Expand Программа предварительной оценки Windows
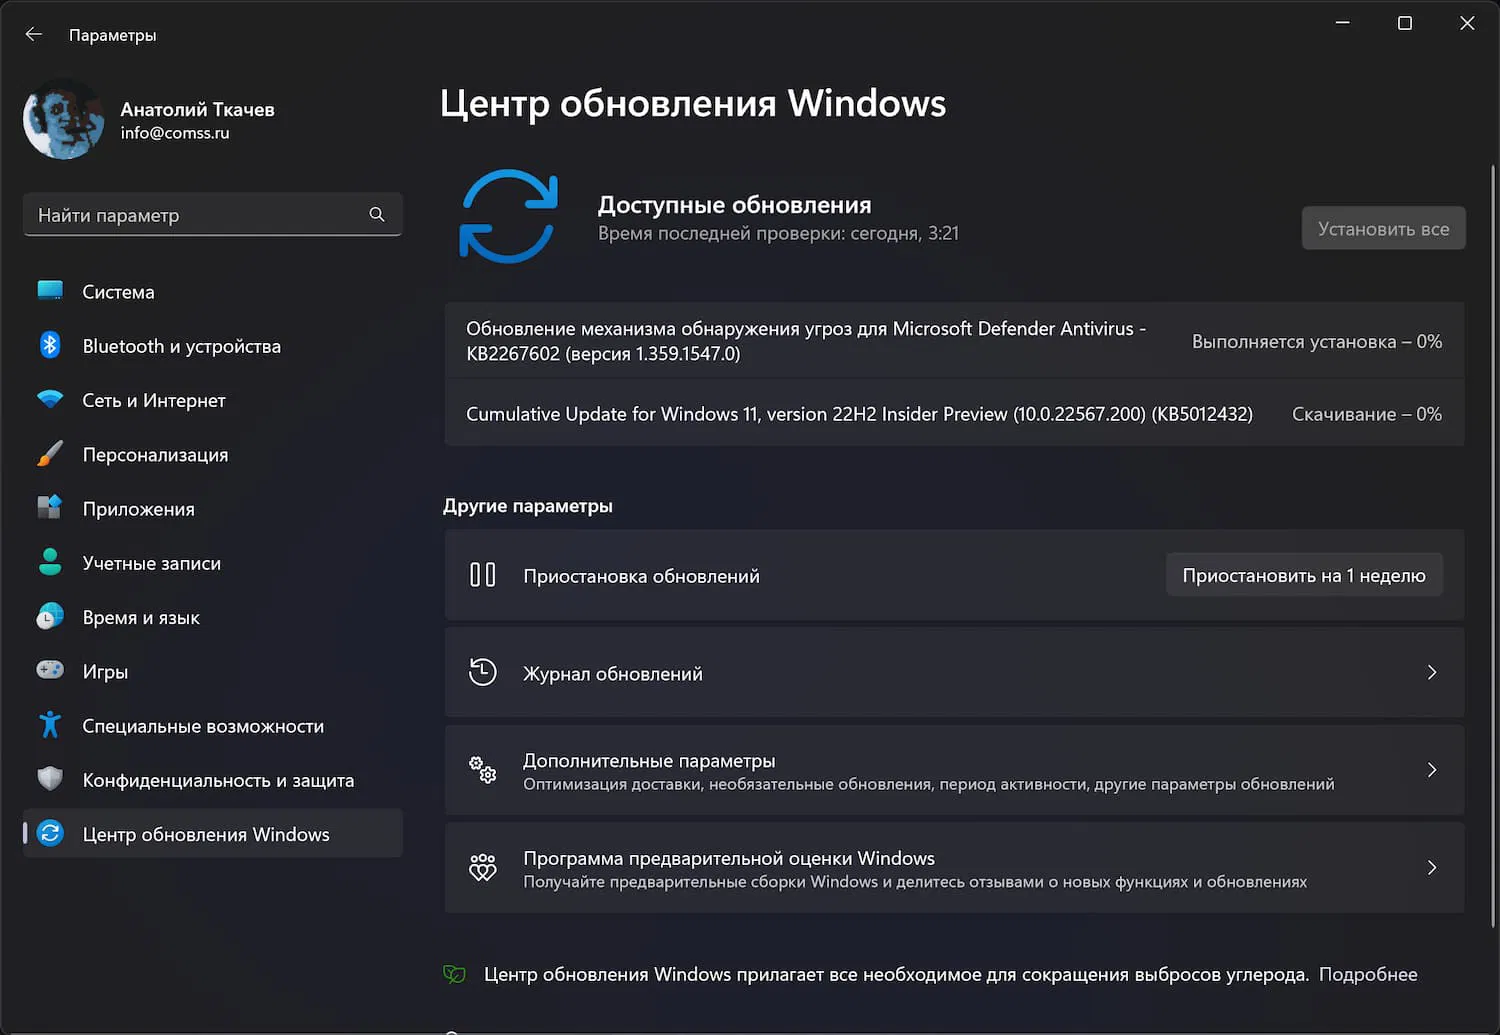The width and height of the screenshot is (1500, 1035). coord(1432,868)
